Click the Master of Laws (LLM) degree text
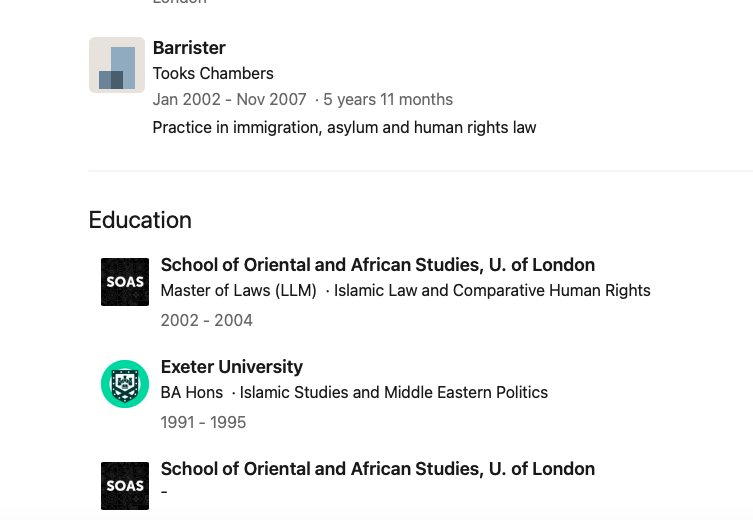 238,291
